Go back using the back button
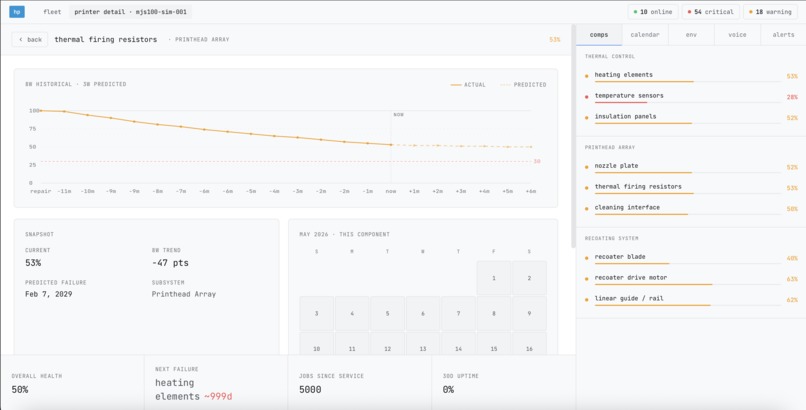Screen dimensions: 806x410 pos(30,40)
